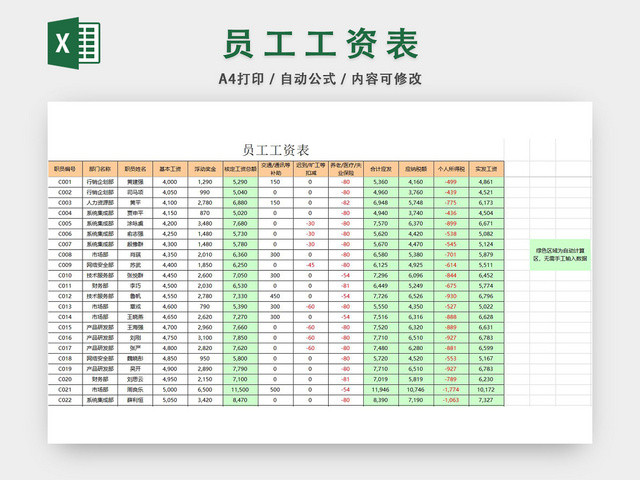Viewport: 640px width, 480px height.
Task: Click total 8,470 in row C022
Action: tap(240, 400)
